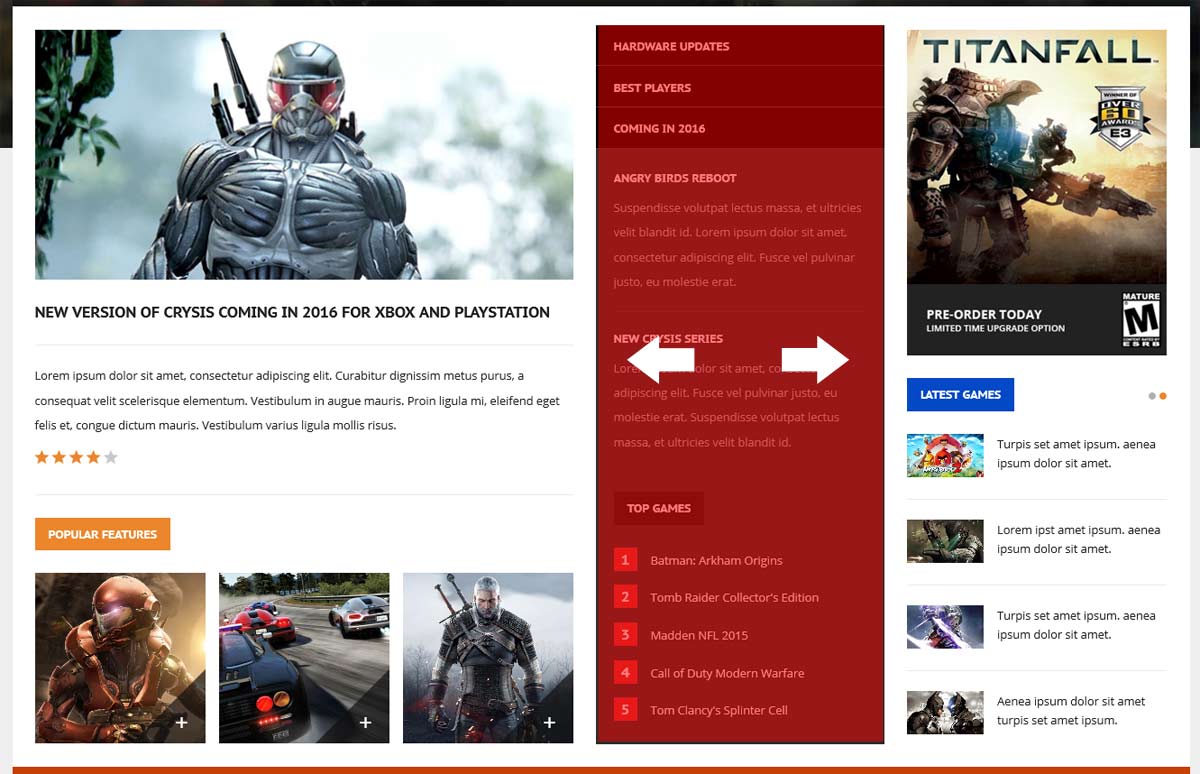
Task: Open the Best Players tab
Action: point(740,87)
